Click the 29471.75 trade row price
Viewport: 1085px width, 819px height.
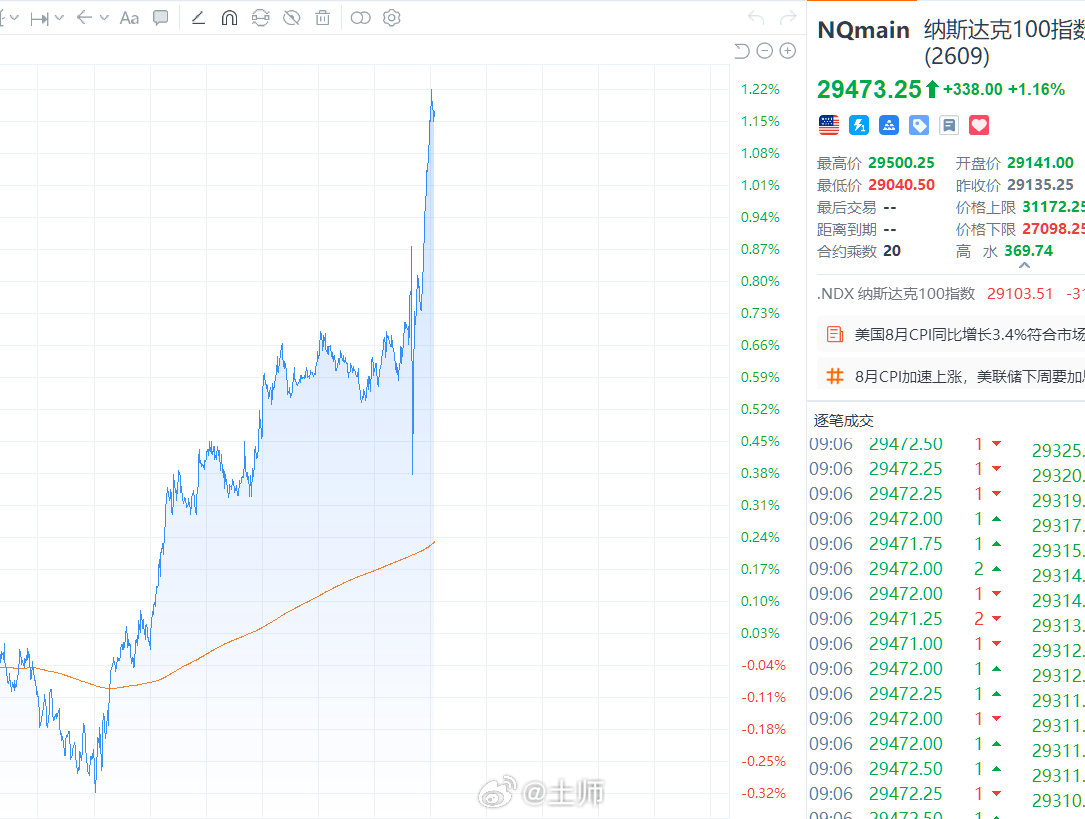(x=905, y=544)
